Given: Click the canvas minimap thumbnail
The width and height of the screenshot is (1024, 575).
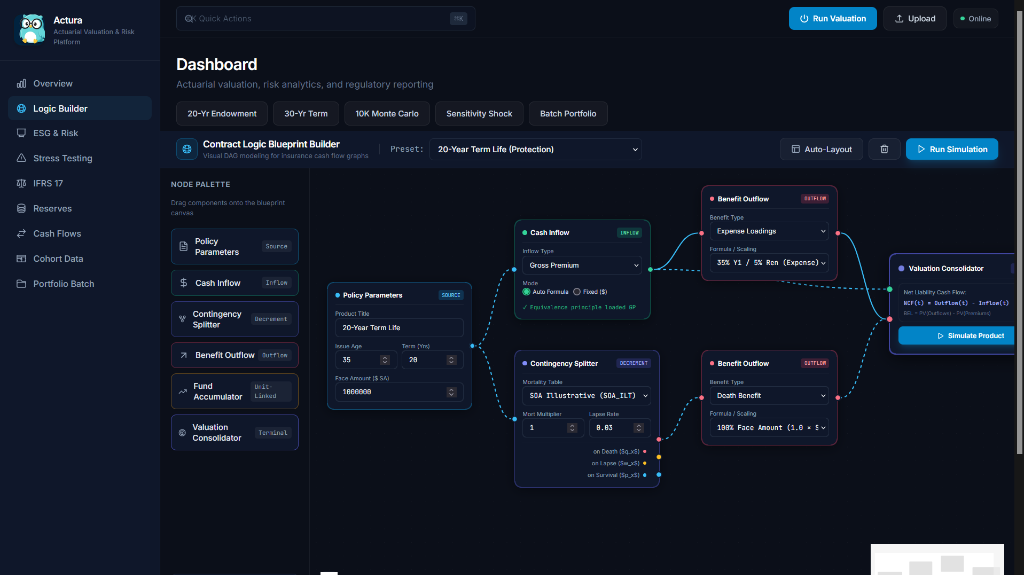Looking at the screenshot, I should point(937,559).
